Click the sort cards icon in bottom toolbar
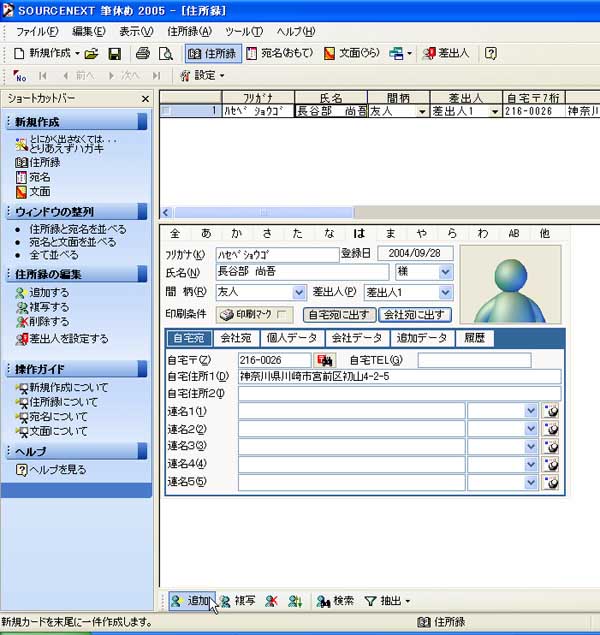This screenshot has width=600, height=635. coord(295,601)
